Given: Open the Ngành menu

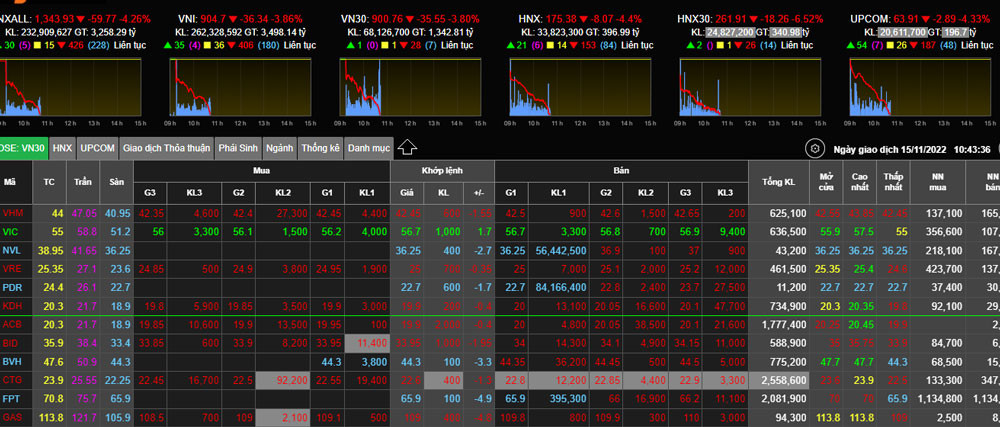Looking at the screenshot, I should 280,148.
